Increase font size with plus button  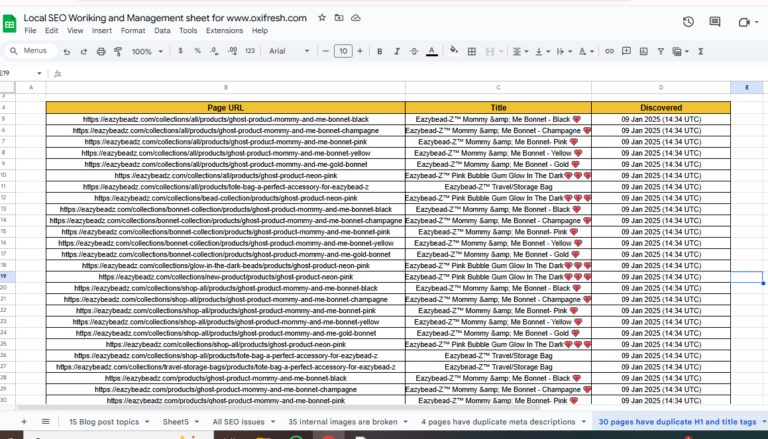click(360, 51)
